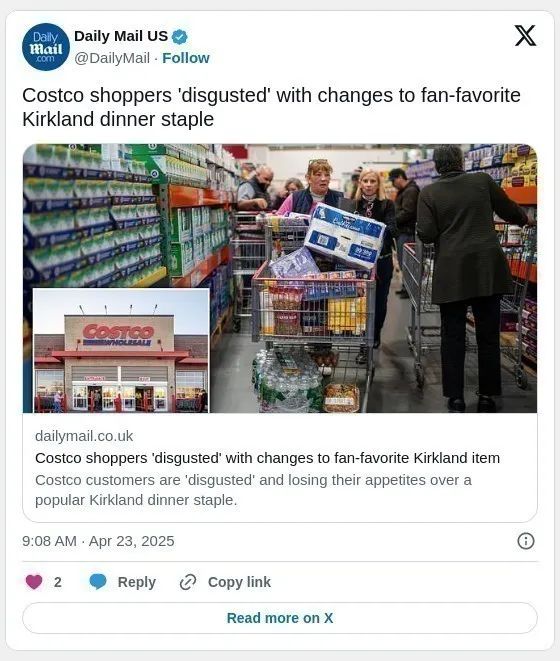Viewport: 560px width, 661px height.
Task: Like the tweet with heart icon
Action: pyautogui.click(x=34, y=582)
